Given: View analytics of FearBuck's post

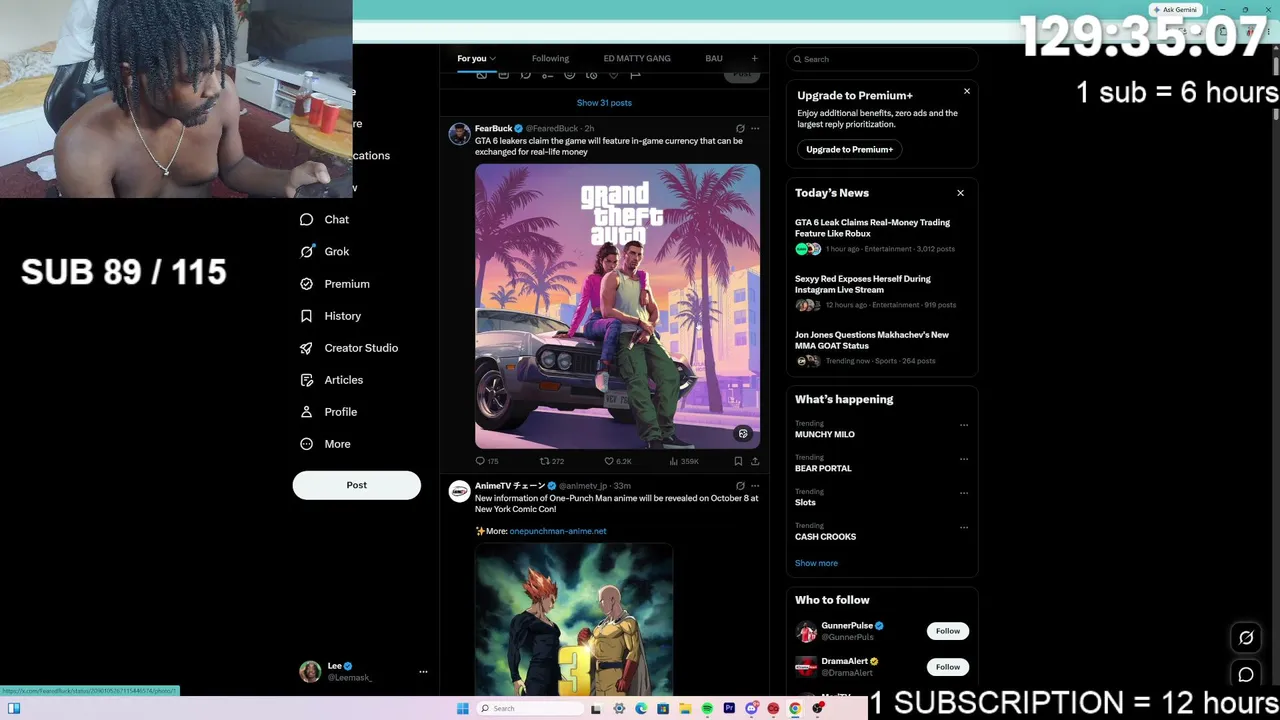Looking at the screenshot, I should click(685, 461).
